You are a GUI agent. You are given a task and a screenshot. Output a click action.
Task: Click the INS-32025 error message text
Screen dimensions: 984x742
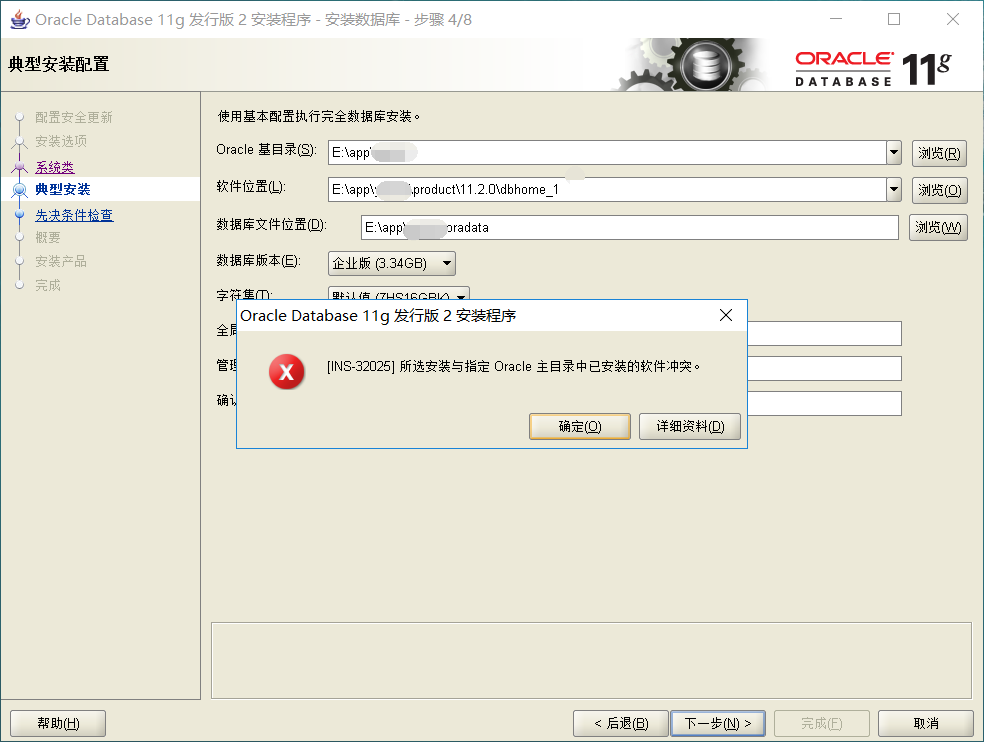click(x=513, y=366)
